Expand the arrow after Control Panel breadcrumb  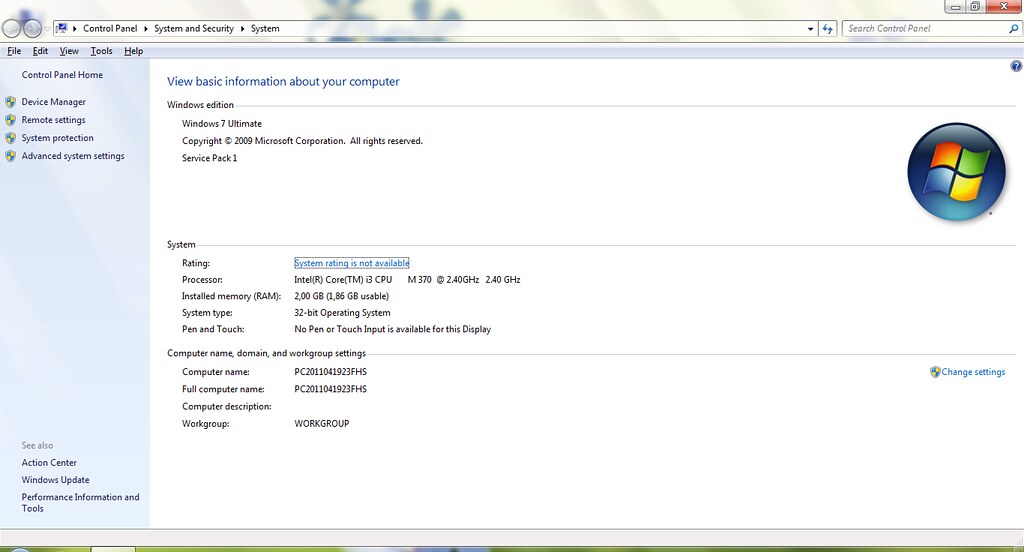(x=148, y=29)
